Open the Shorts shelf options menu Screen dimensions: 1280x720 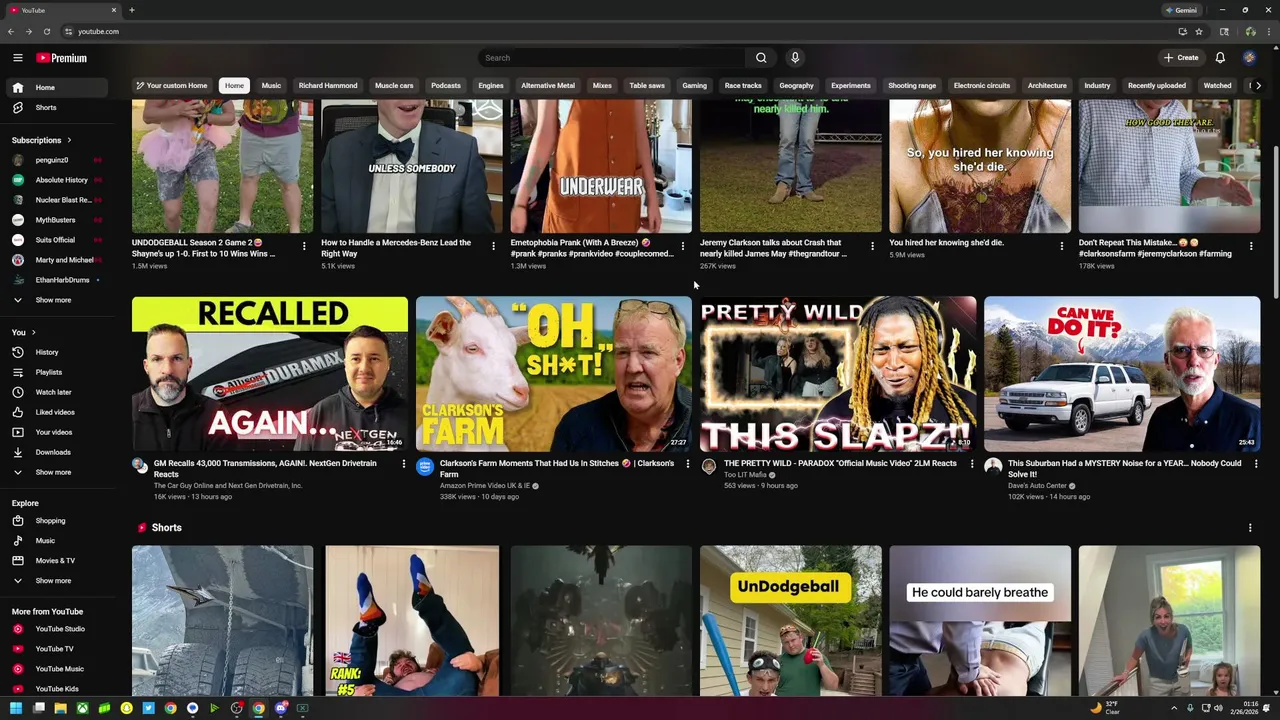[1250, 528]
